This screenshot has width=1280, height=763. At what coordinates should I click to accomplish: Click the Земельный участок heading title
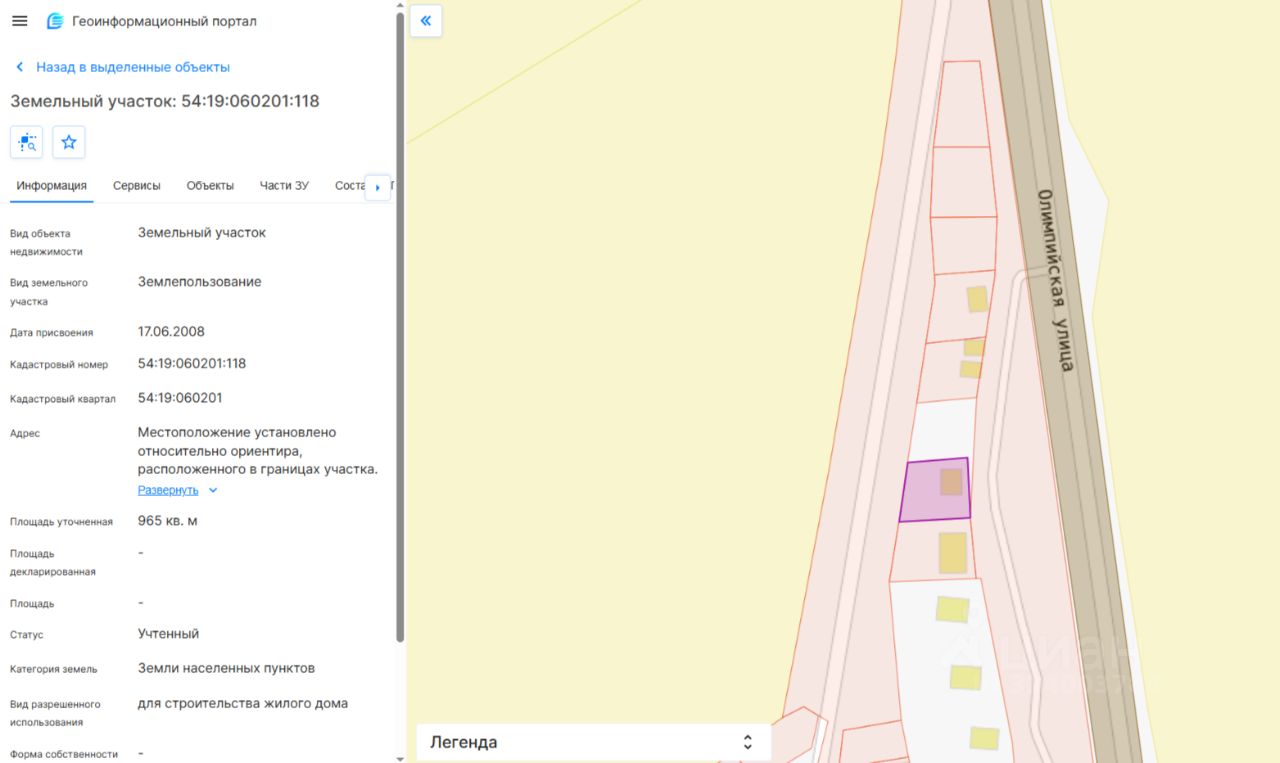(165, 101)
